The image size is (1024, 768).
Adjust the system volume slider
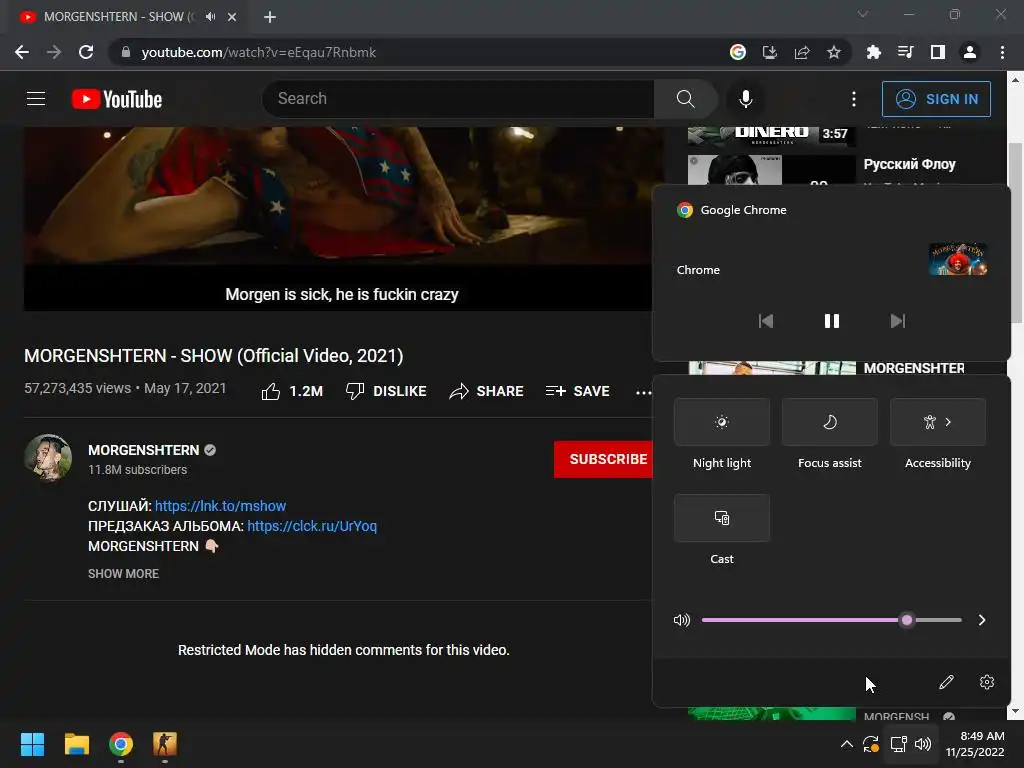pyautogui.click(x=831, y=620)
